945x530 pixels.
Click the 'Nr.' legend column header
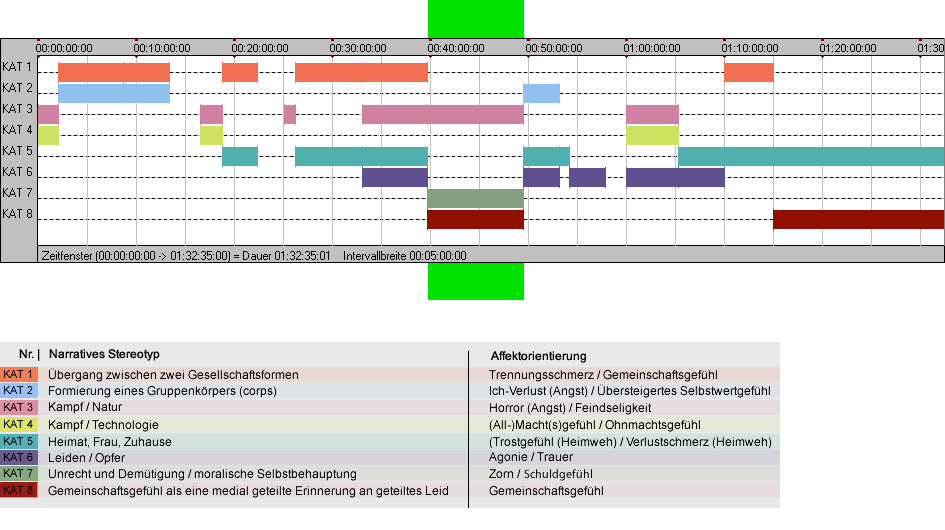pos(26,354)
